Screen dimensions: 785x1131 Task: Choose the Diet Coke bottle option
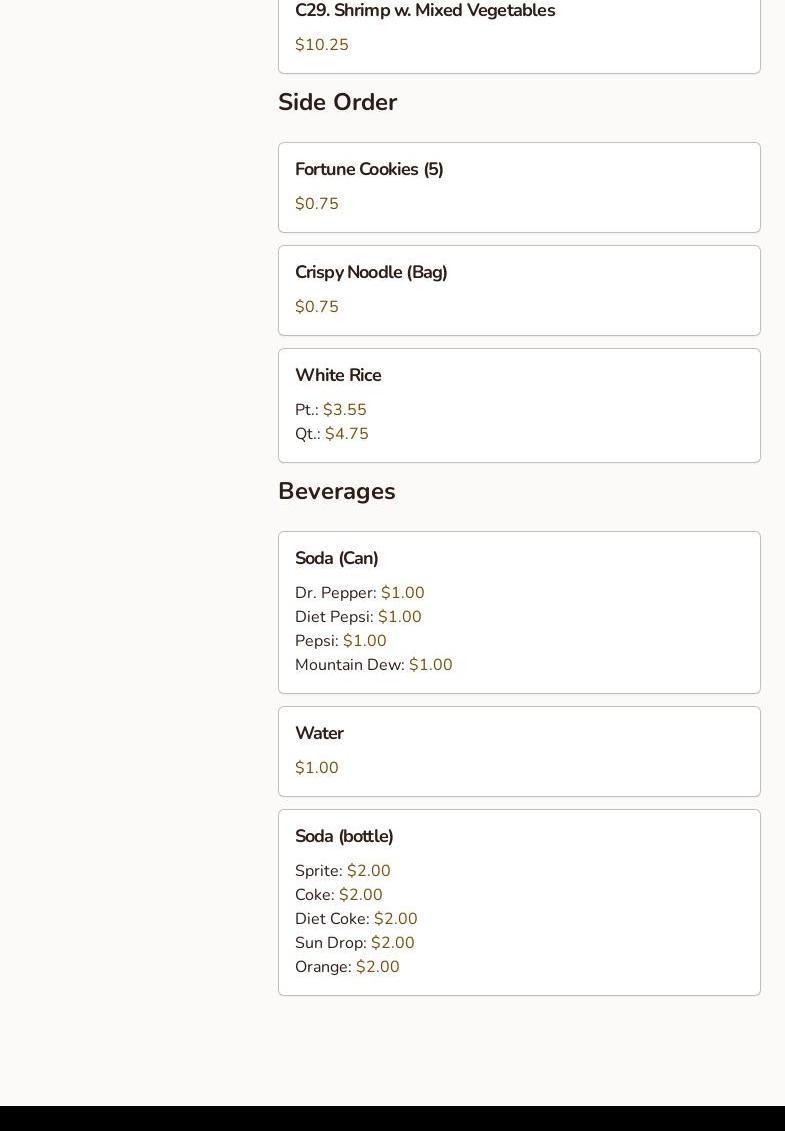point(356,919)
